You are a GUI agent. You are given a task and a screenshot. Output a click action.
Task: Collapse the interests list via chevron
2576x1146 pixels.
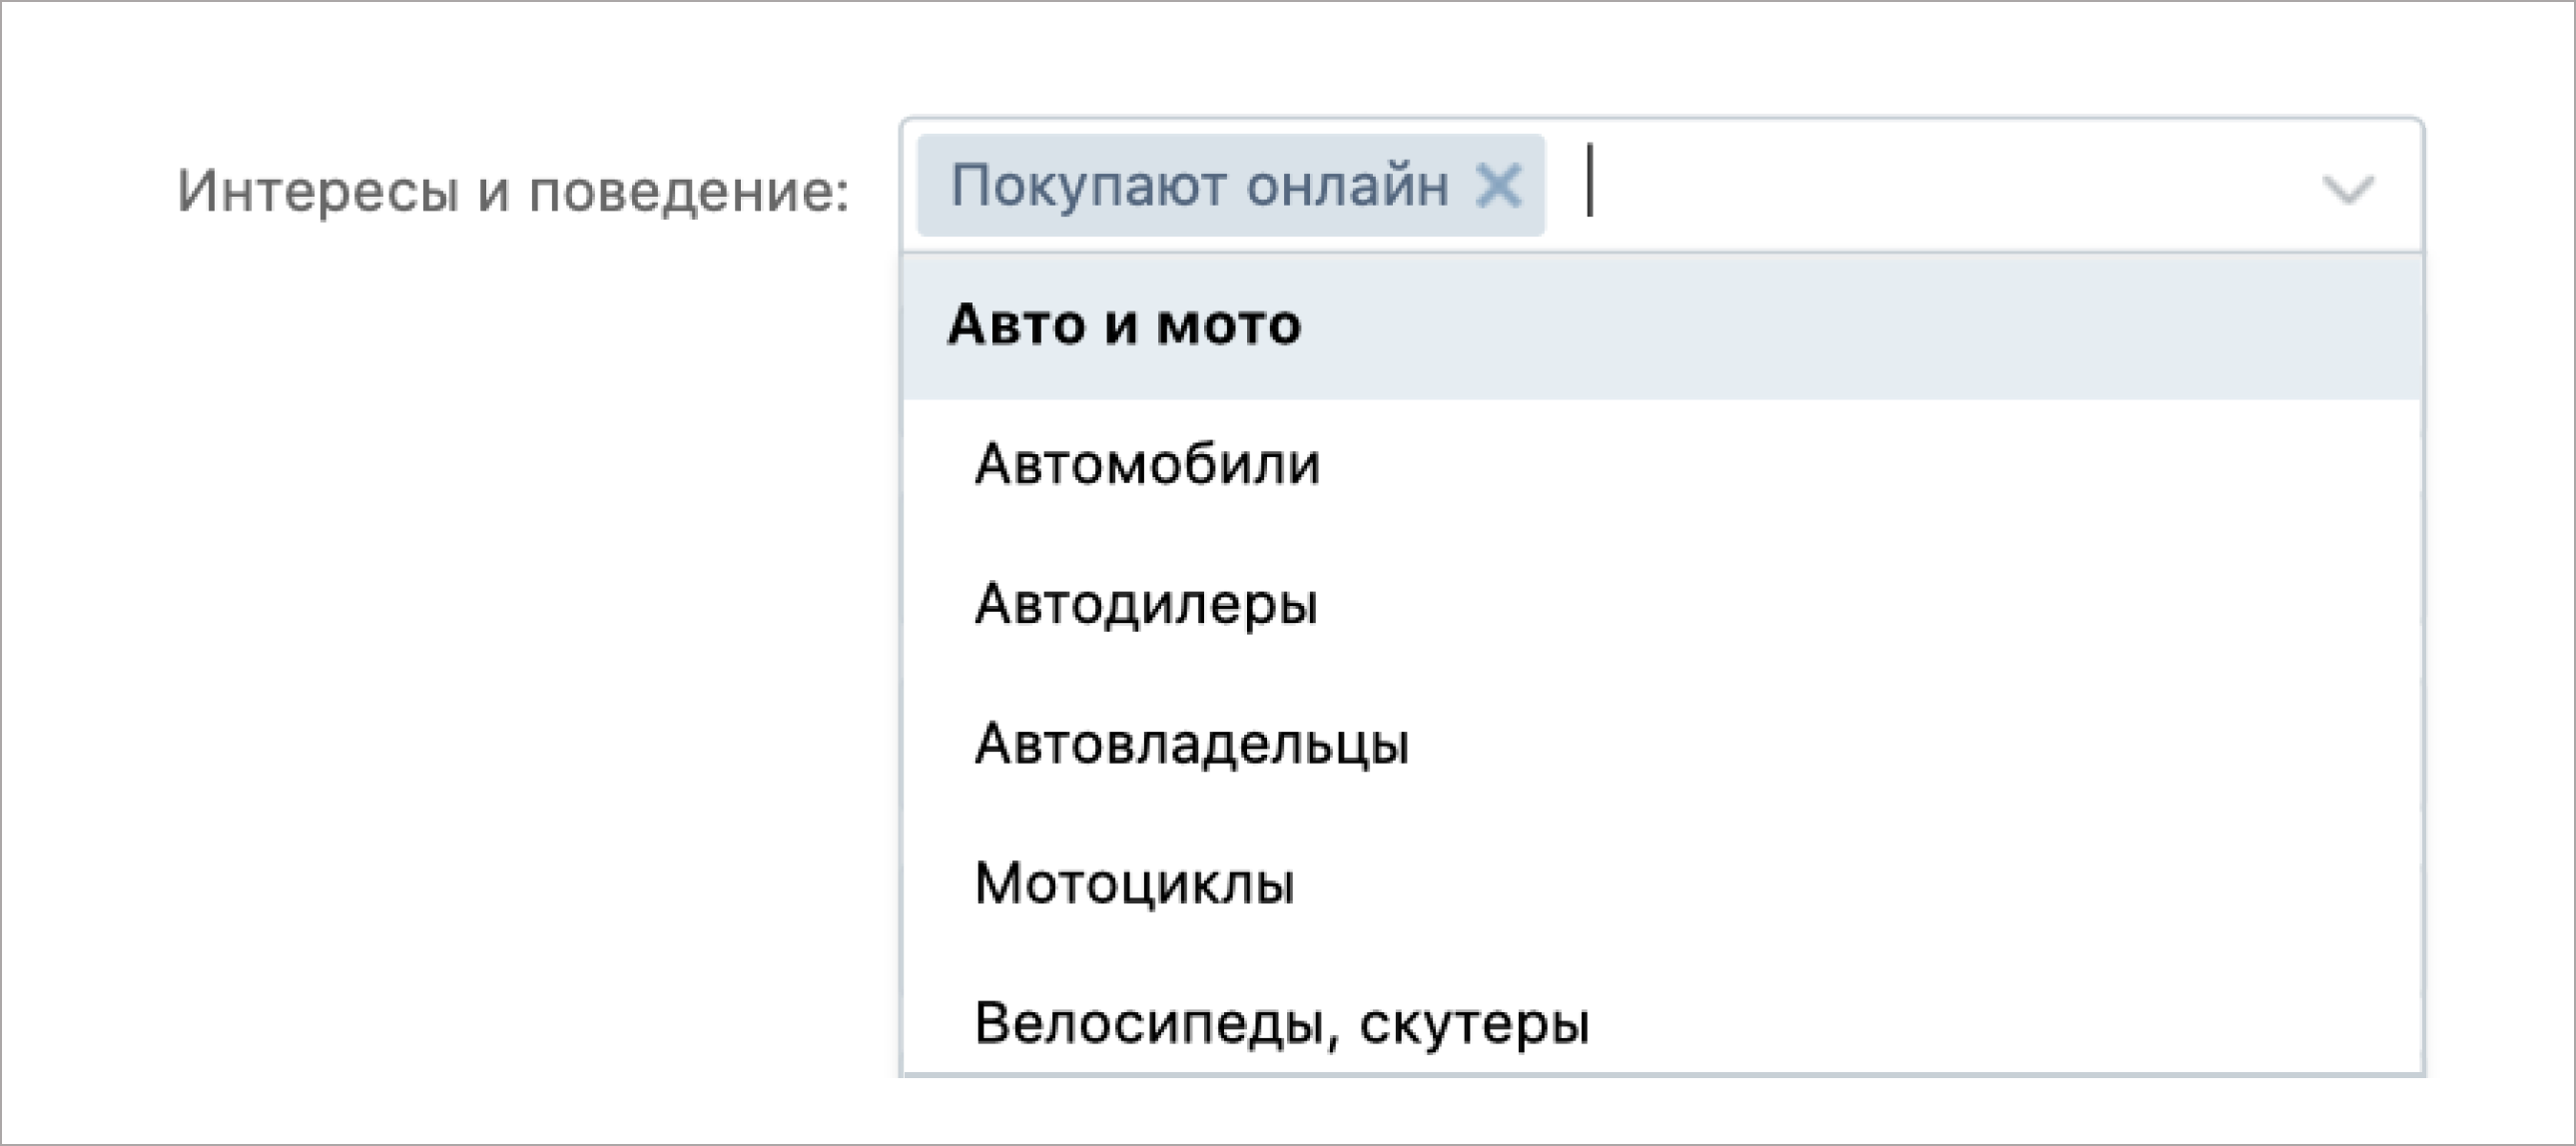(x=2346, y=188)
